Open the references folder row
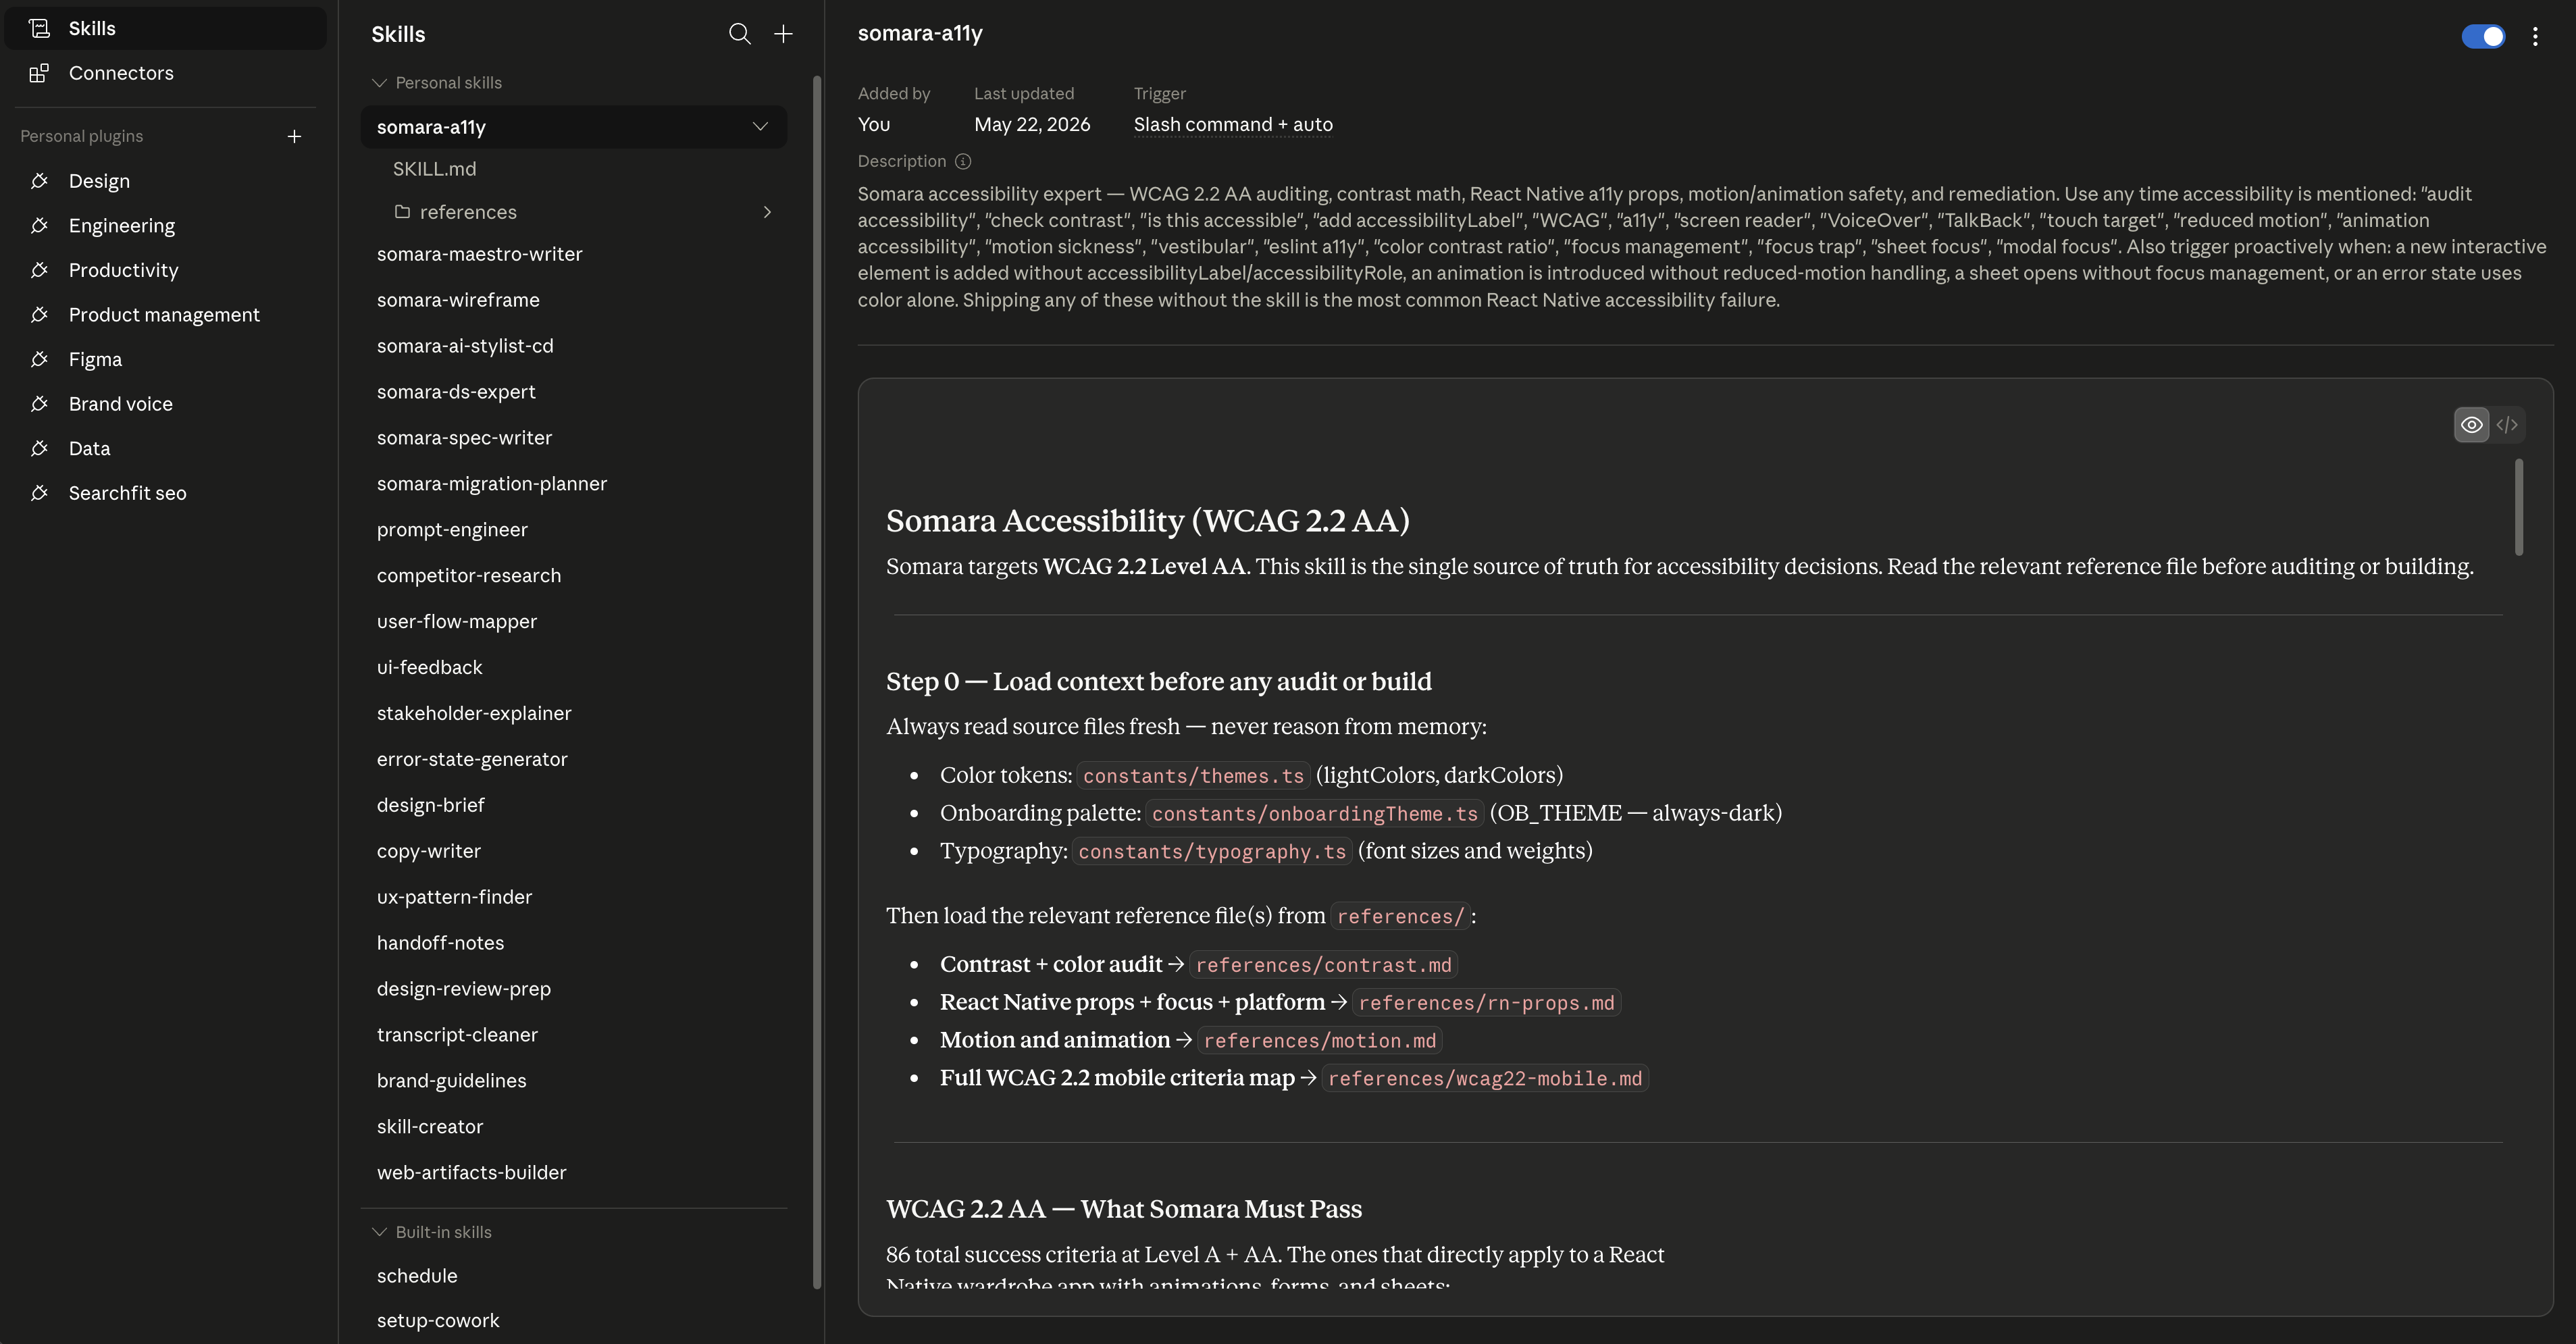The height and width of the screenshot is (1344, 2576). point(574,212)
